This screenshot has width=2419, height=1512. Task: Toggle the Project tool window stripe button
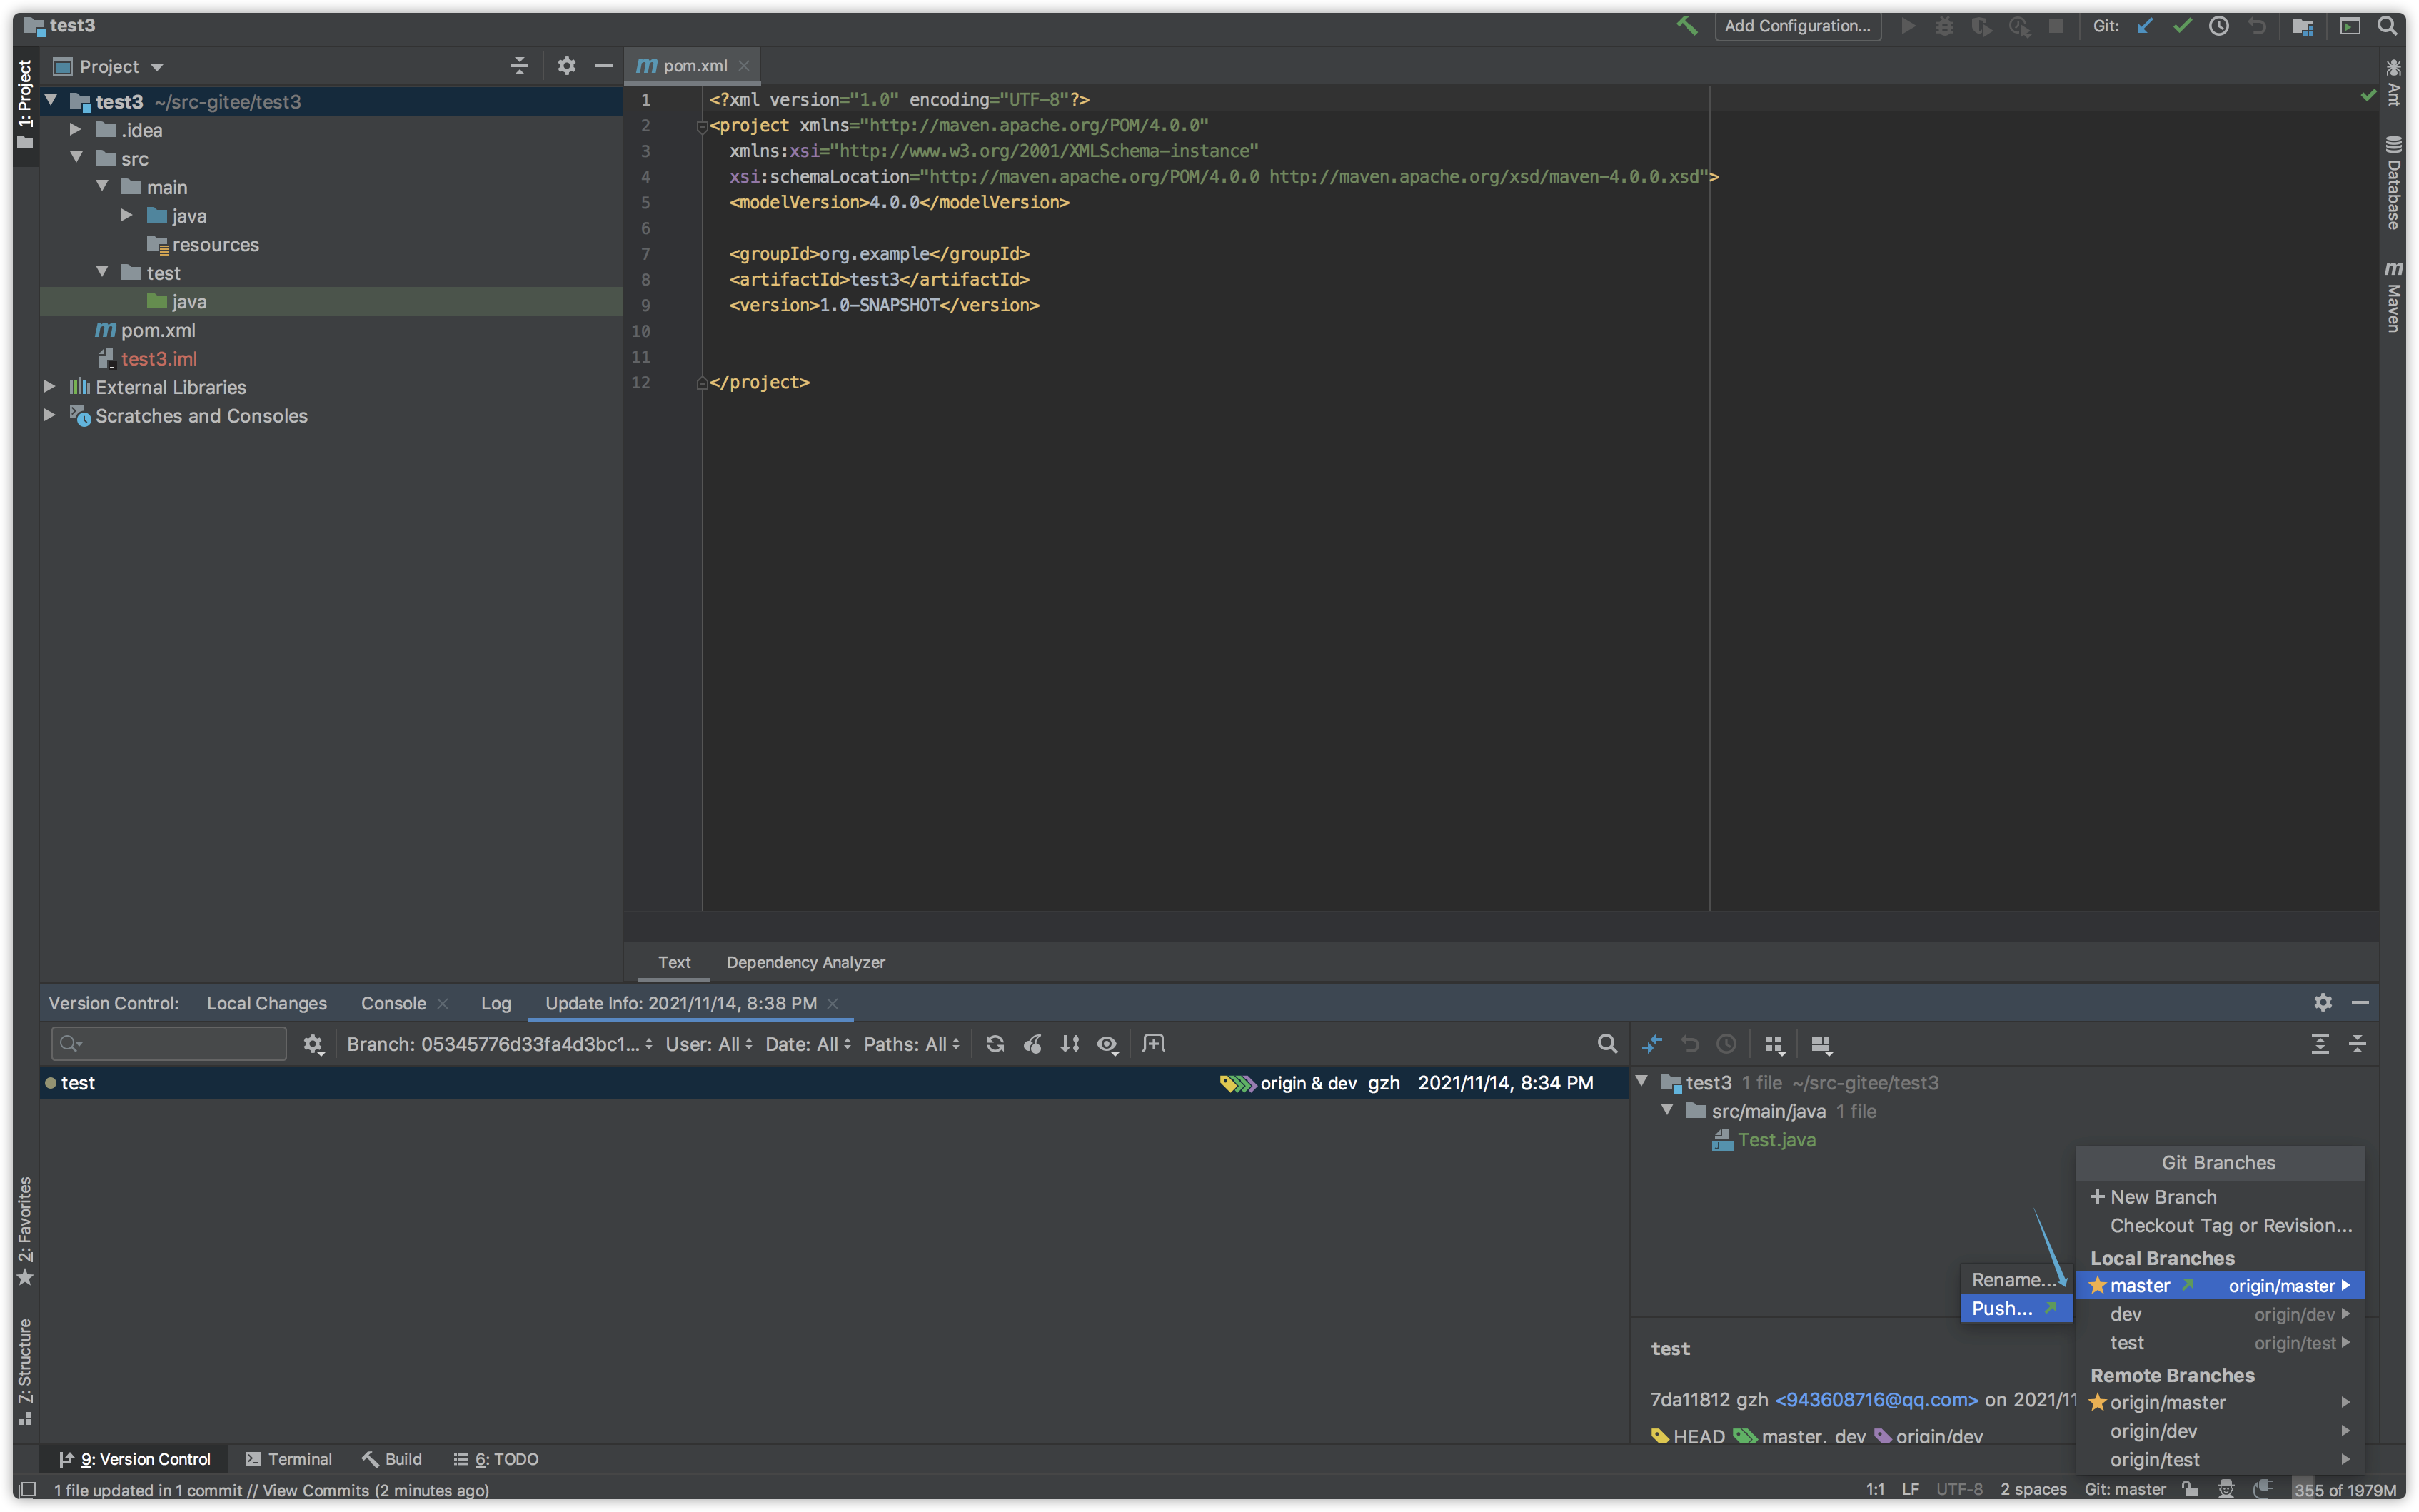pos(25,104)
